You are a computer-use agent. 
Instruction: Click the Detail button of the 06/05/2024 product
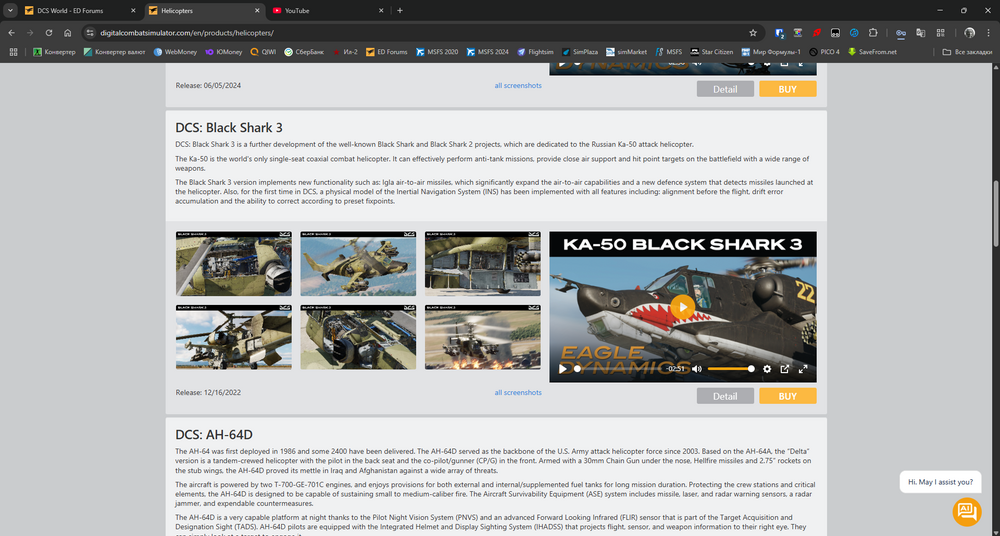pyautogui.click(x=725, y=89)
